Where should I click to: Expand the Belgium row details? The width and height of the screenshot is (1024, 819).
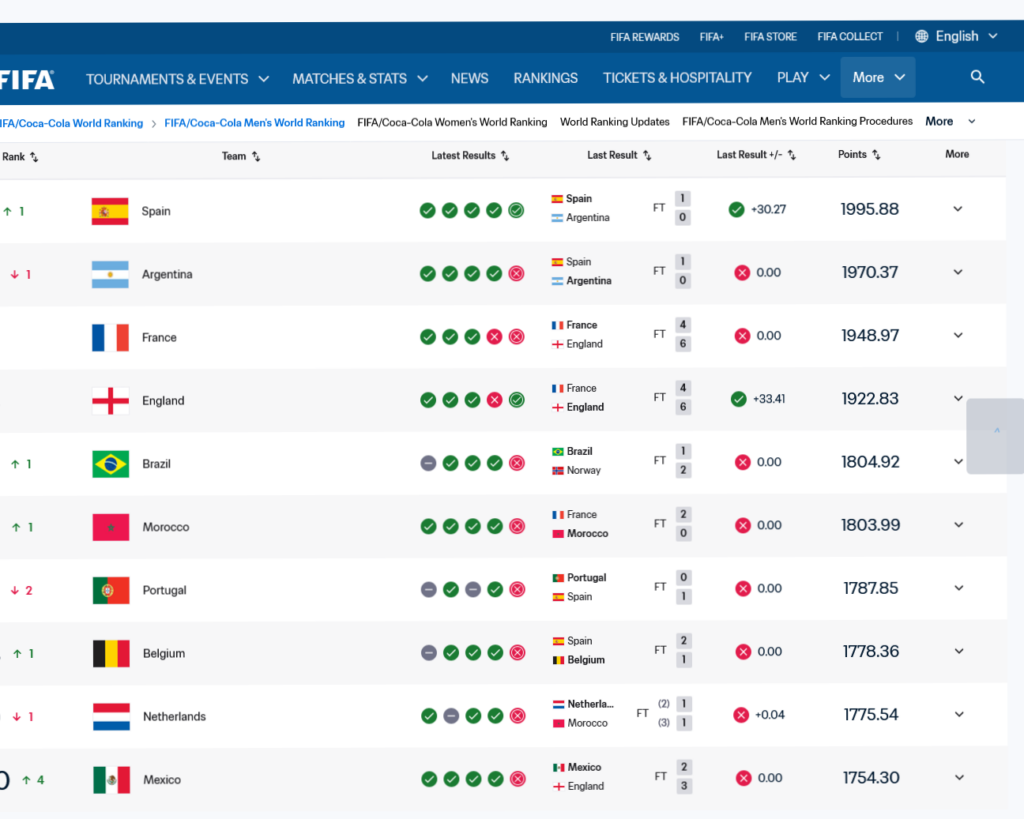959,651
